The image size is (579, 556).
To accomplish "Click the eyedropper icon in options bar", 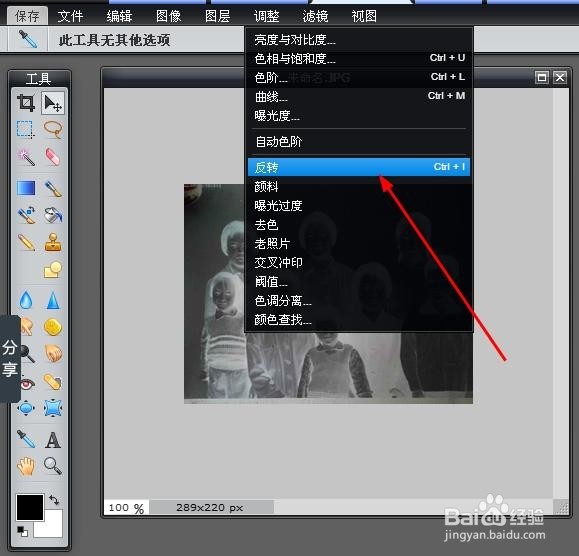I will point(28,39).
